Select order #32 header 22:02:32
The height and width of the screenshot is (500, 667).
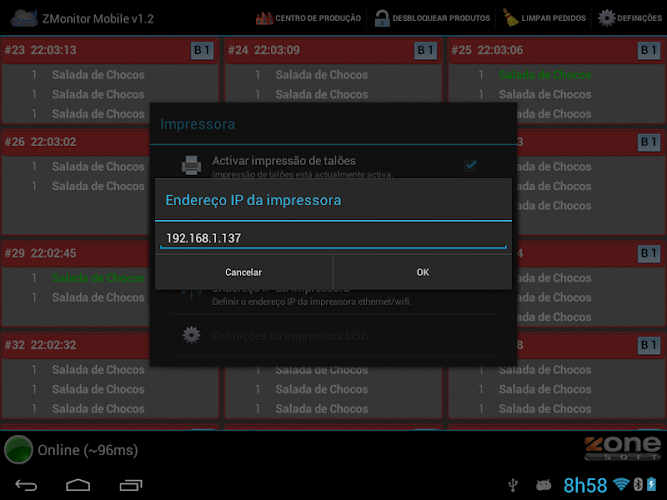(76, 345)
